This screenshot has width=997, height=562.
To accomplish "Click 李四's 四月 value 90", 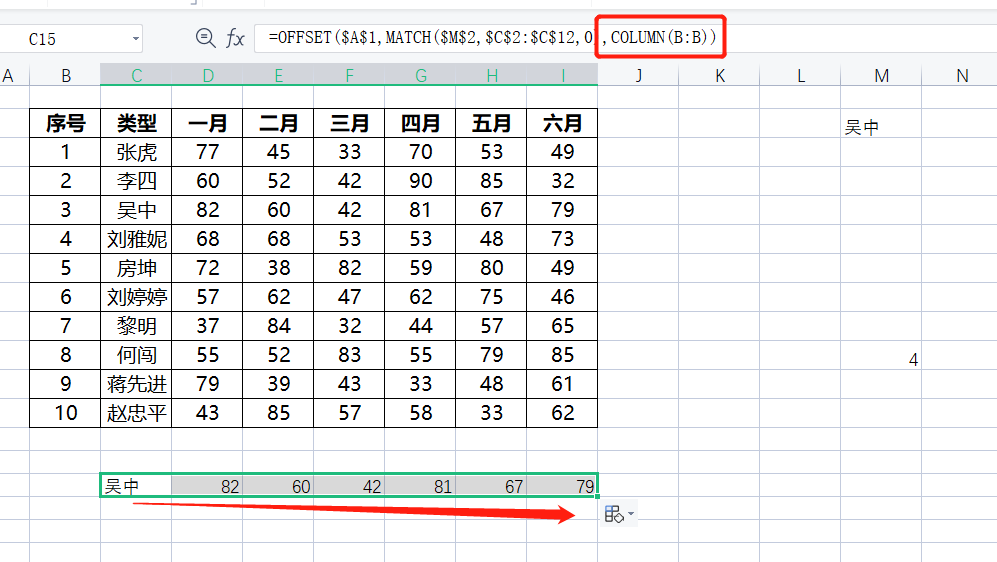I will (420, 181).
